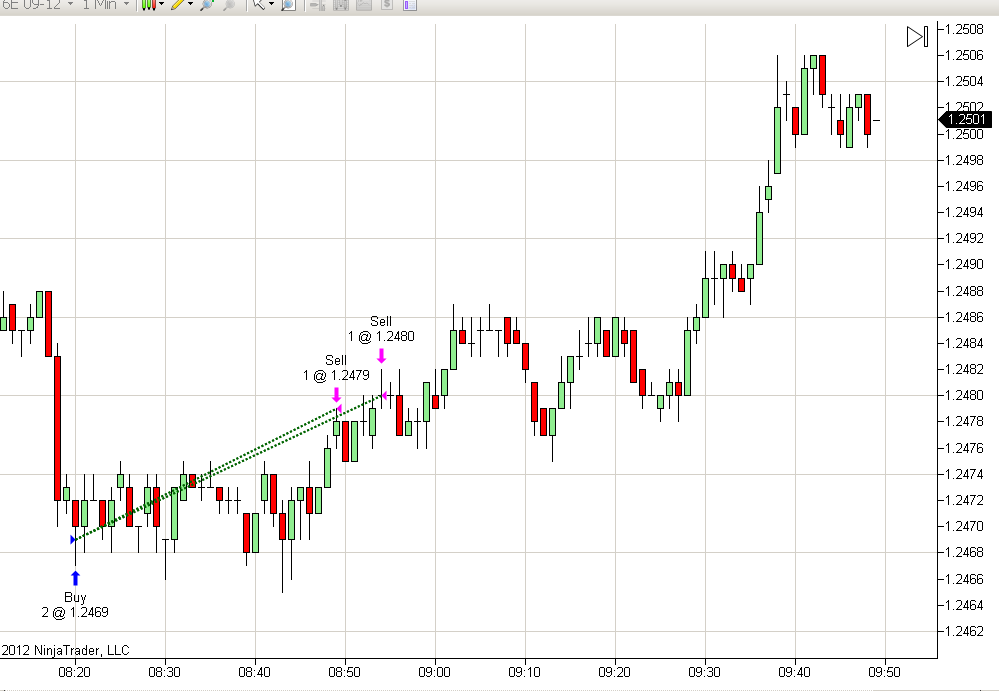The height and width of the screenshot is (691, 999).
Task: Click the 'Sell 1 @ 1.2479' label
Action: click(x=336, y=367)
